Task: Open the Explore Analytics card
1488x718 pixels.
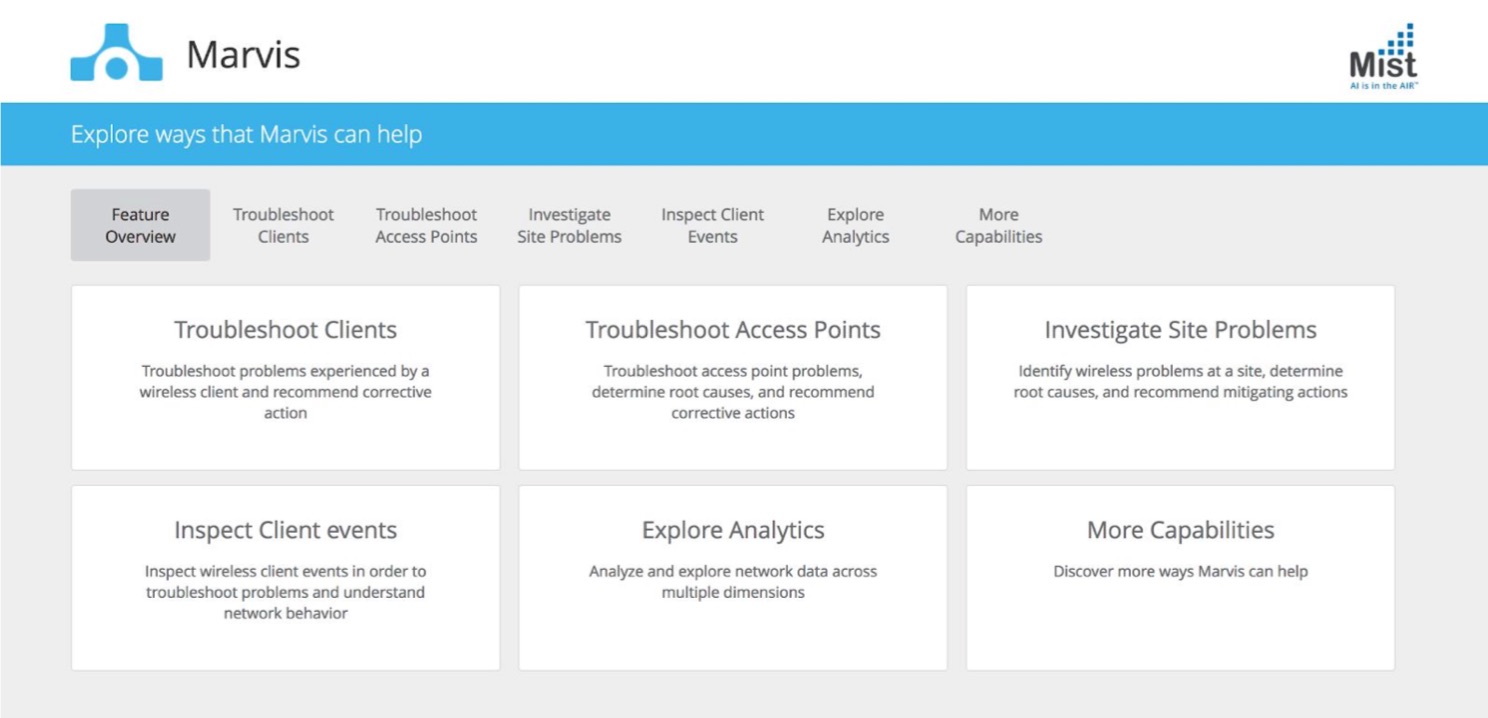Action: 733,530
